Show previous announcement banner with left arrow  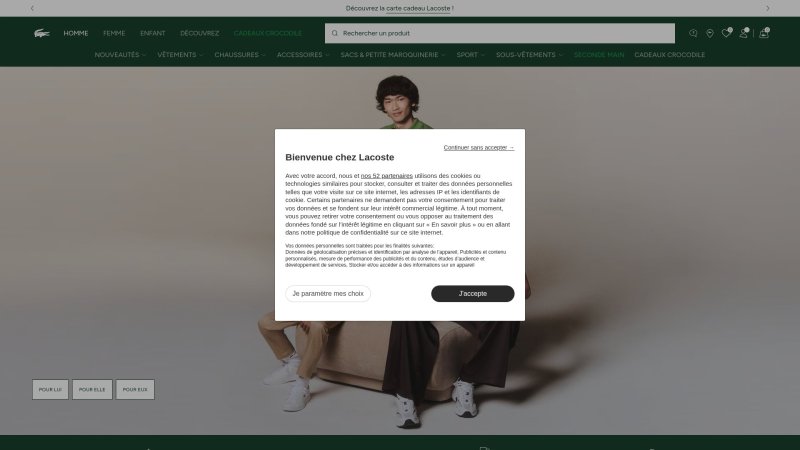(x=32, y=8)
